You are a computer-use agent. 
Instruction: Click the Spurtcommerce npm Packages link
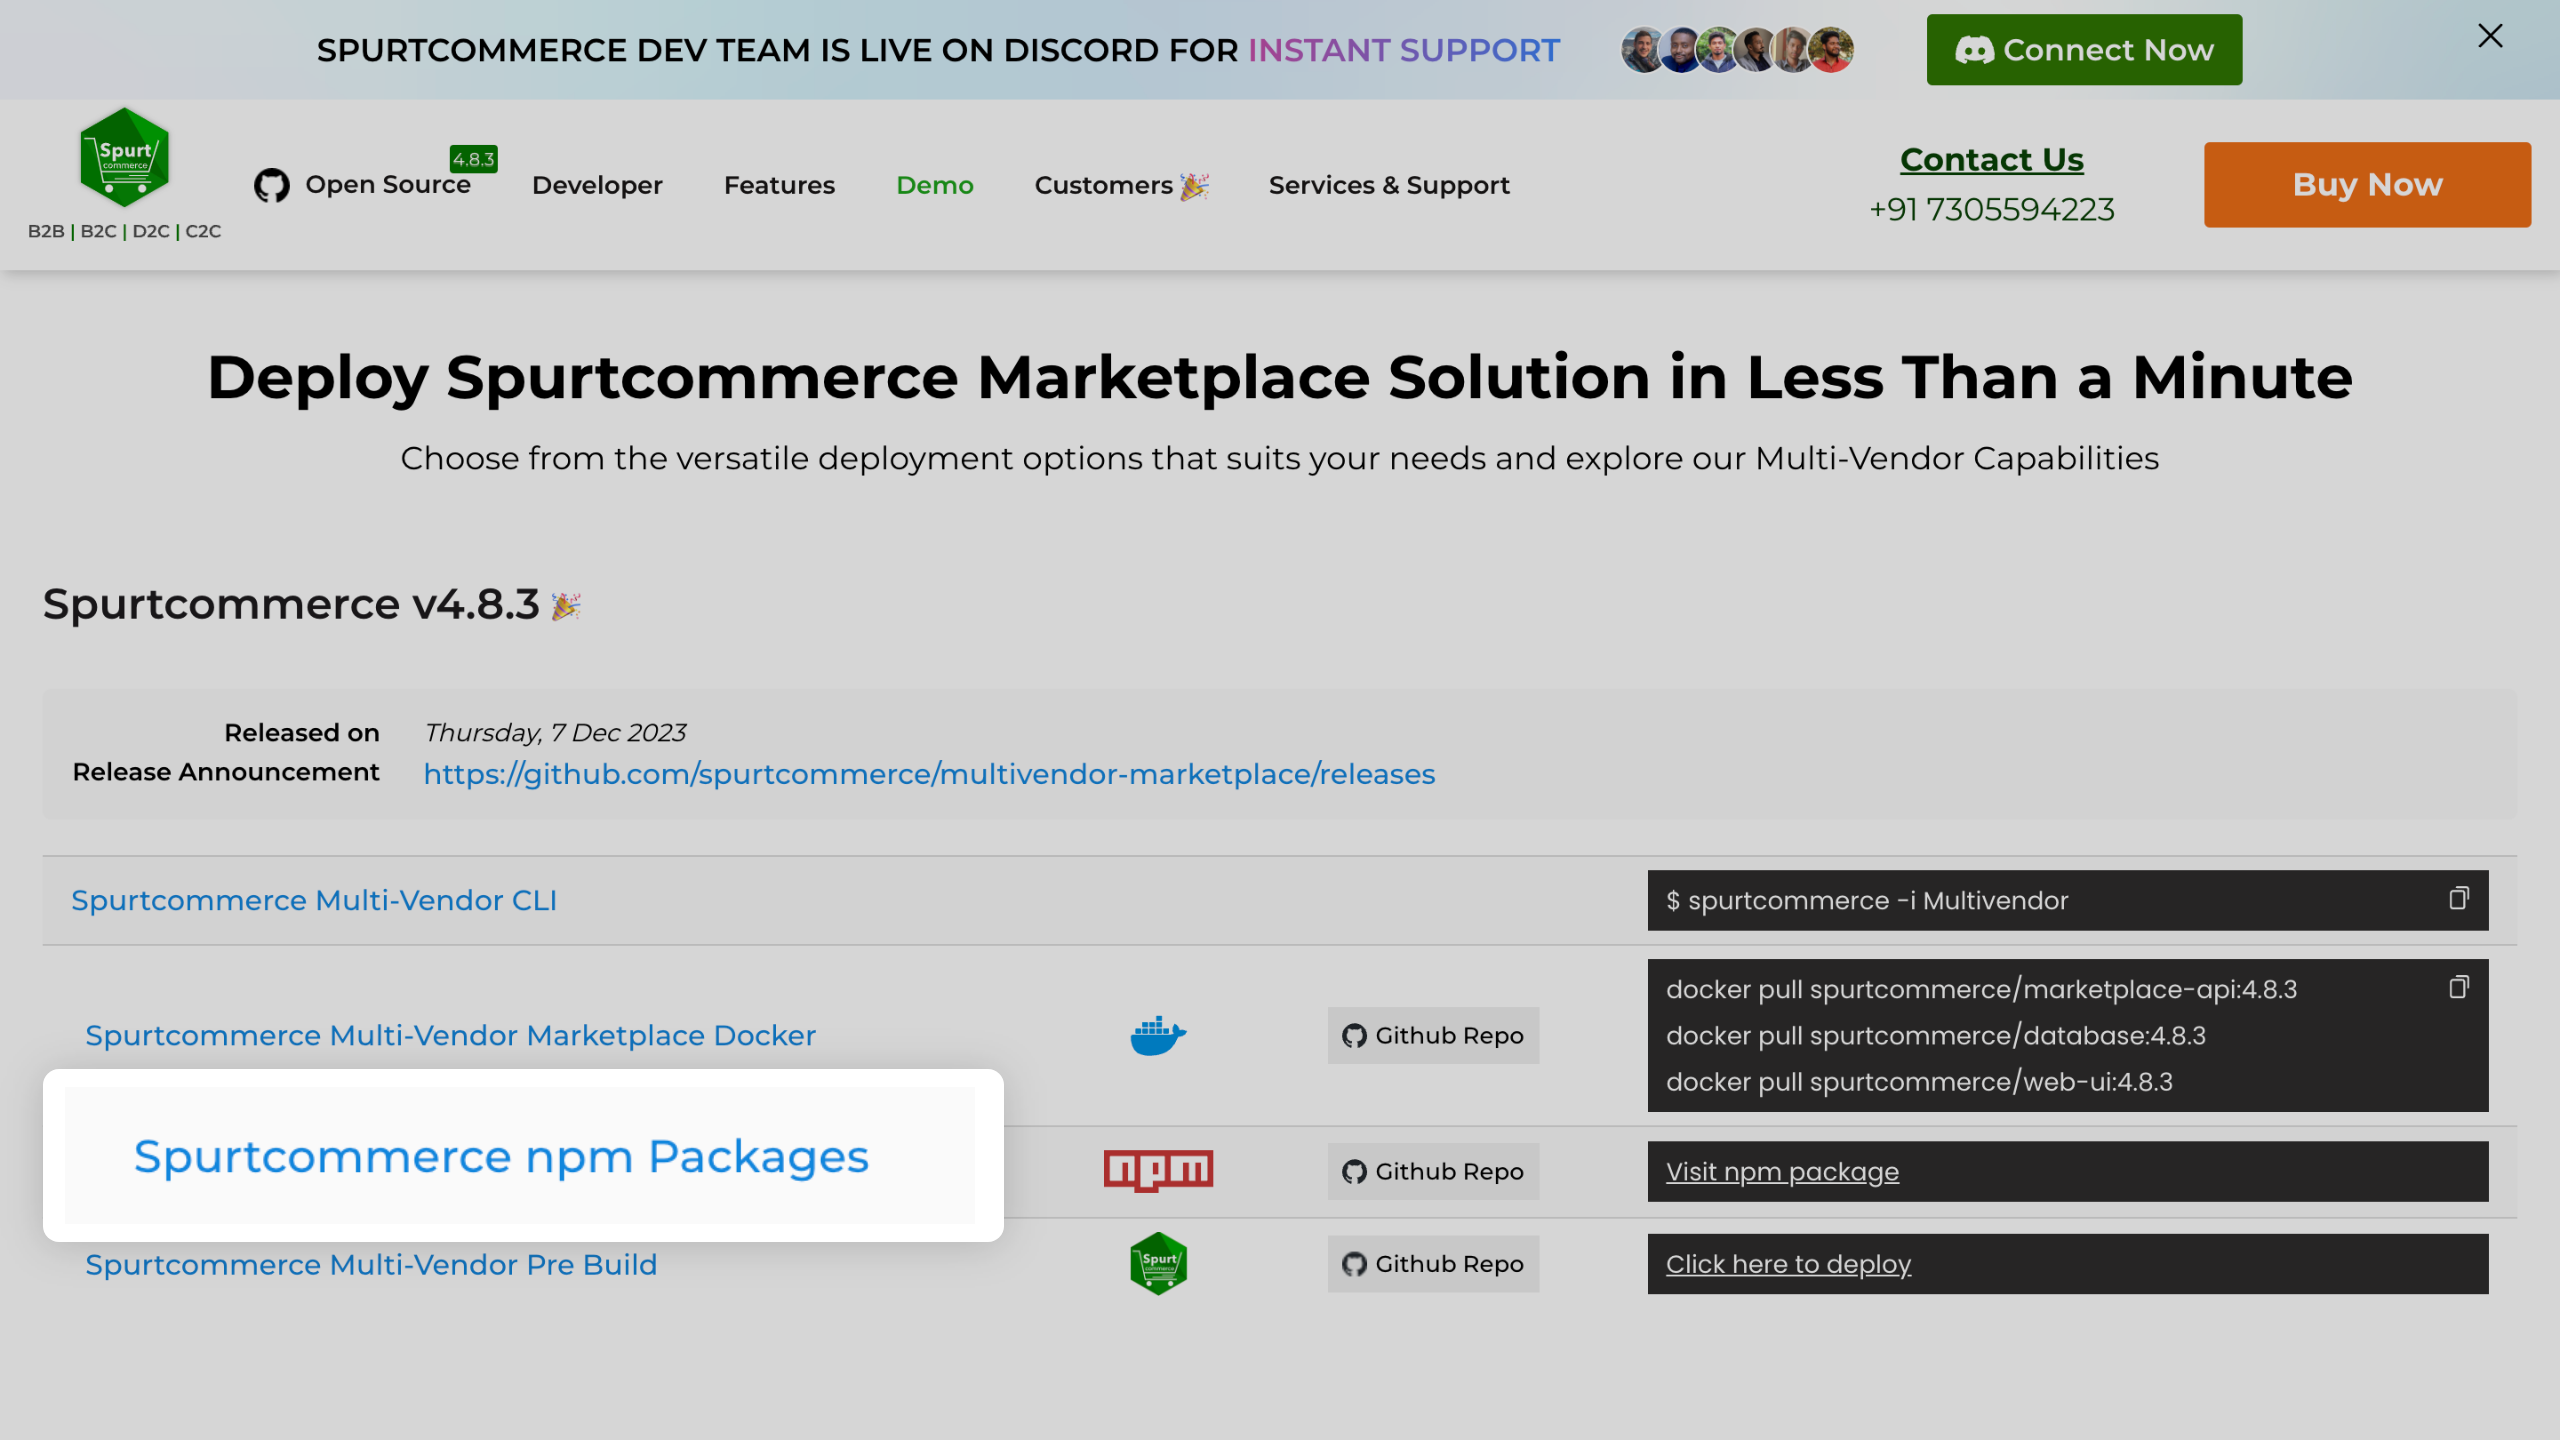(500, 1157)
